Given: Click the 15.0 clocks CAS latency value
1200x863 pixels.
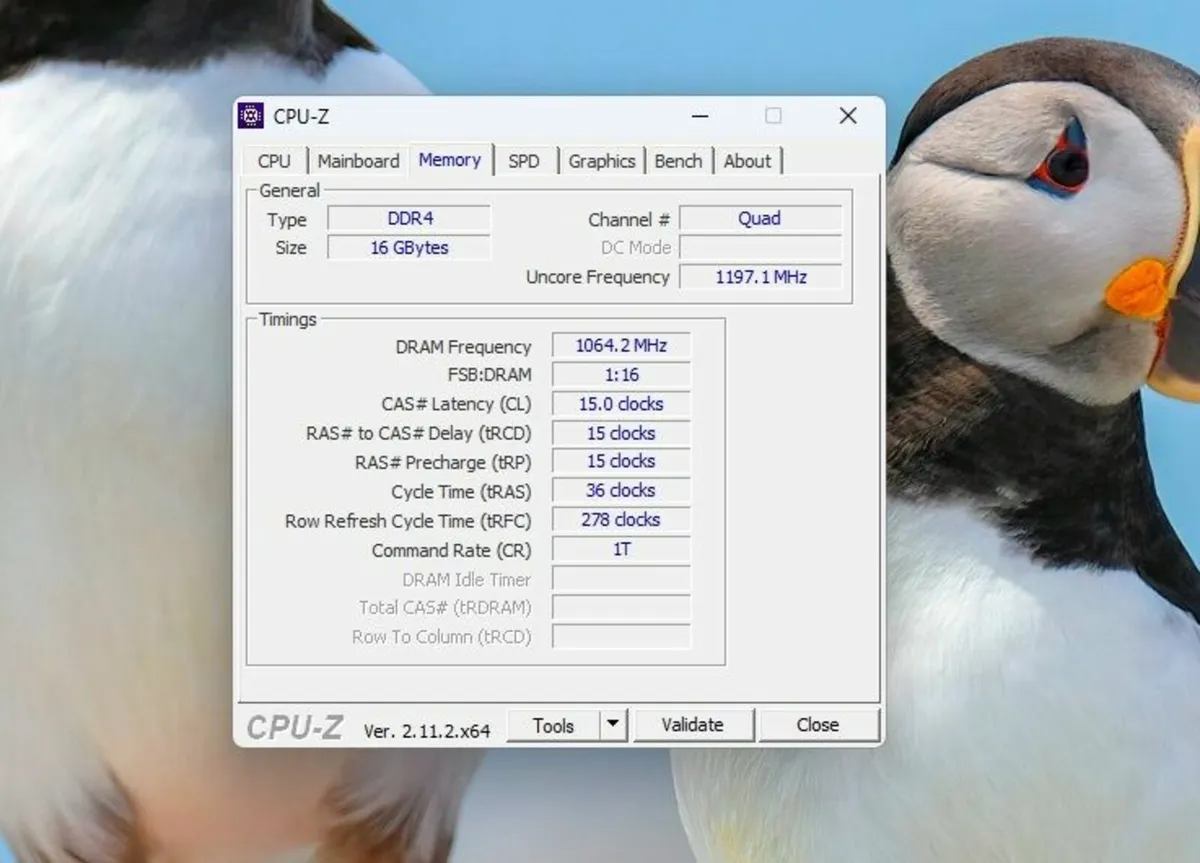Looking at the screenshot, I should click(x=621, y=404).
